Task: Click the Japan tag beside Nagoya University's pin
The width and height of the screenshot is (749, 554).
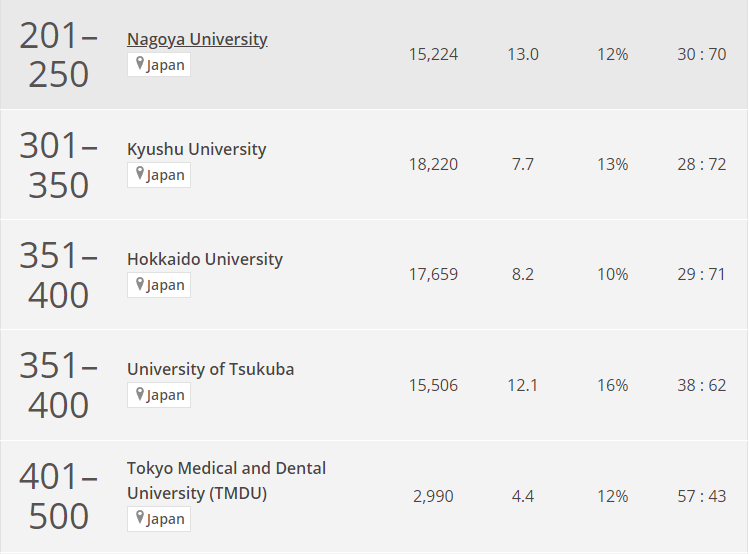Action: click(x=166, y=66)
